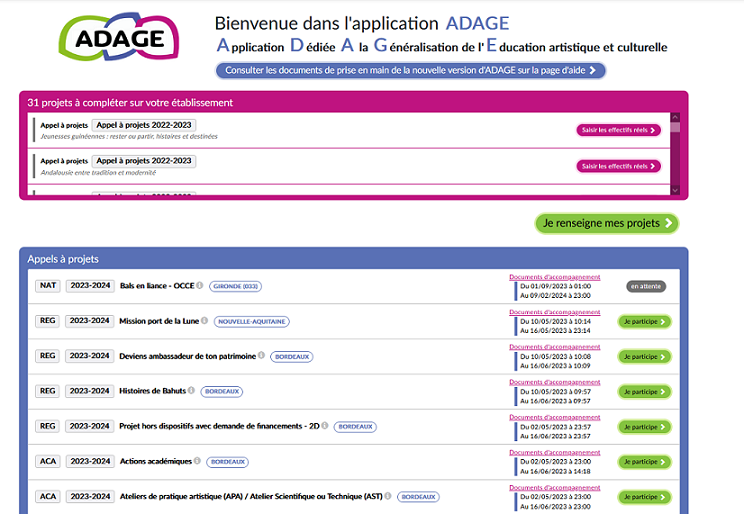This screenshot has height=514, width=744.
Task: Select project title Actions académiques
Action: tap(156, 461)
